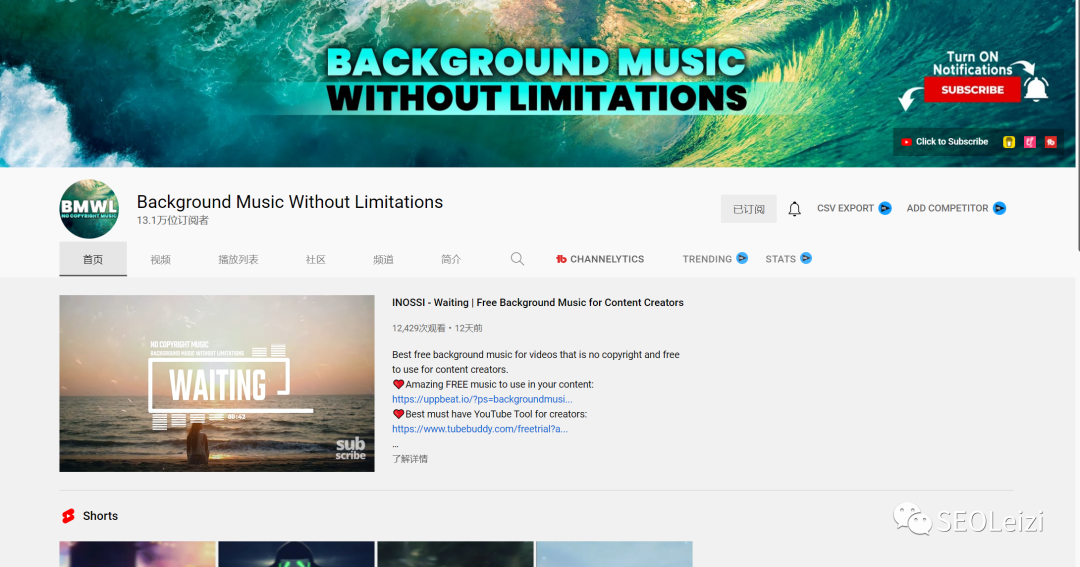The height and width of the screenshot is (567, 1080).
Task: Click the Shorts section heading
Action: 100,516
